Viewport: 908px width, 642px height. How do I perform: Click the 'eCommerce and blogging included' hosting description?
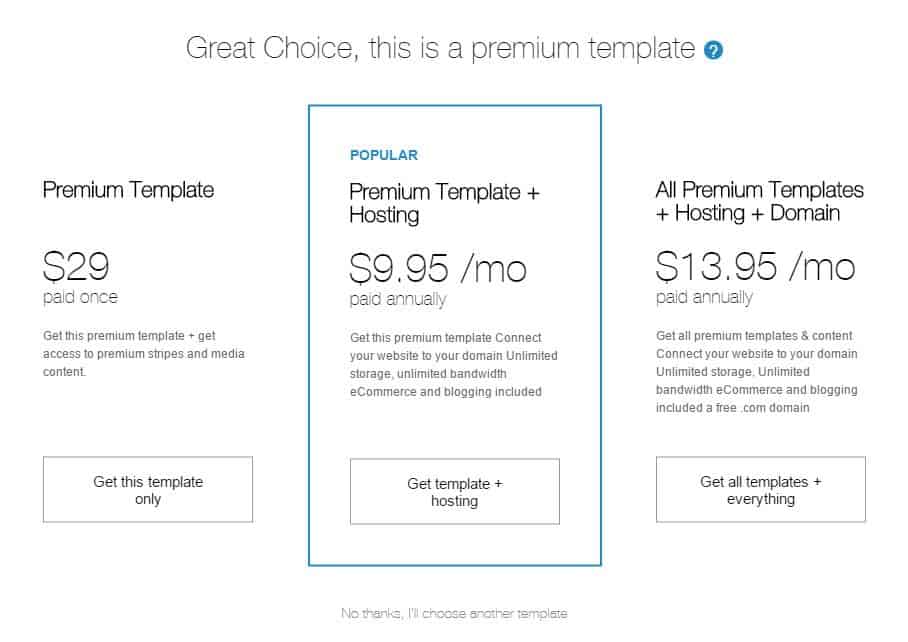[453, 365]
